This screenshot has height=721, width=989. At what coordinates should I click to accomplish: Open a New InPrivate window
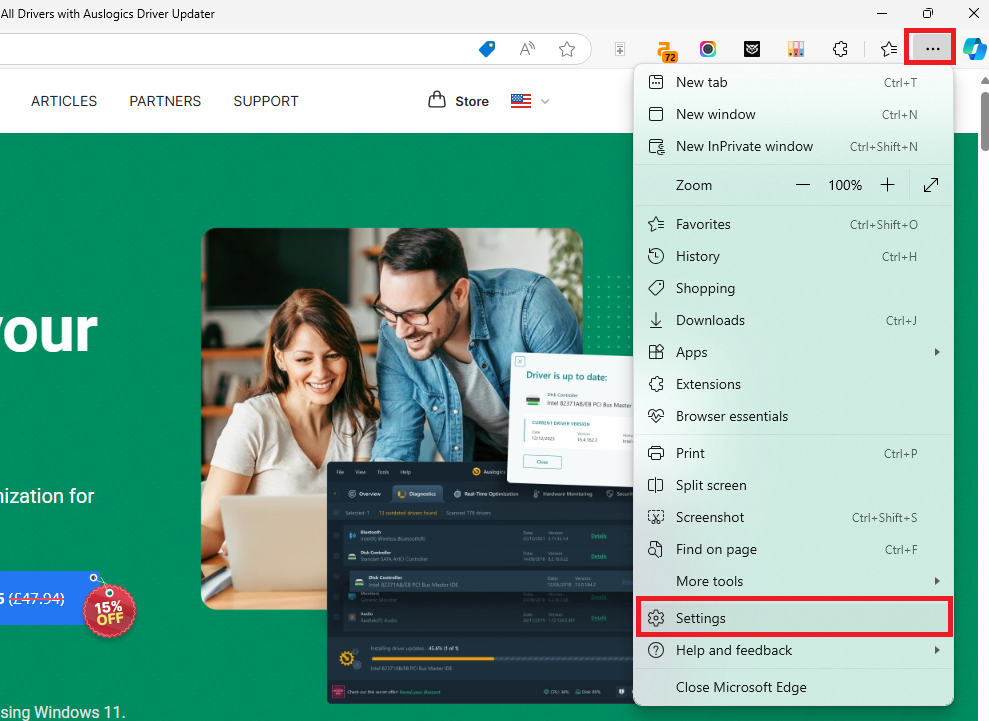click(x=793, y=146)
